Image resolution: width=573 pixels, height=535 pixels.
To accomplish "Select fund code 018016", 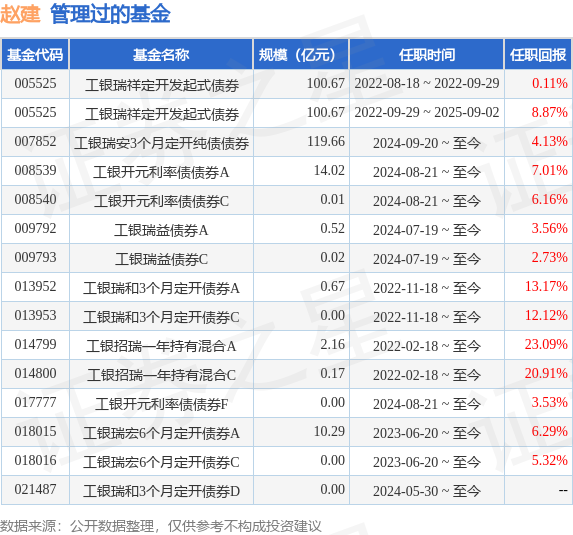I will (x=35, y=460).
